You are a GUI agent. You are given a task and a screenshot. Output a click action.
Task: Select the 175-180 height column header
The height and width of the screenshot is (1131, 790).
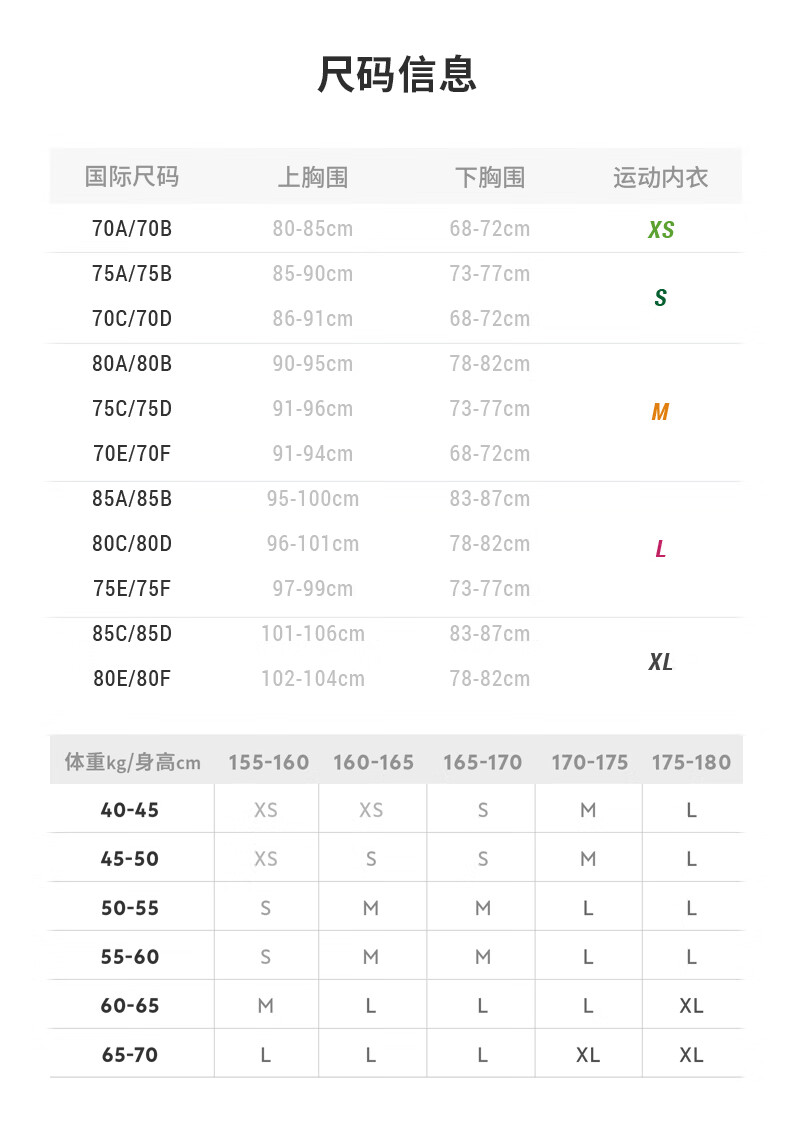click(691, 762)
